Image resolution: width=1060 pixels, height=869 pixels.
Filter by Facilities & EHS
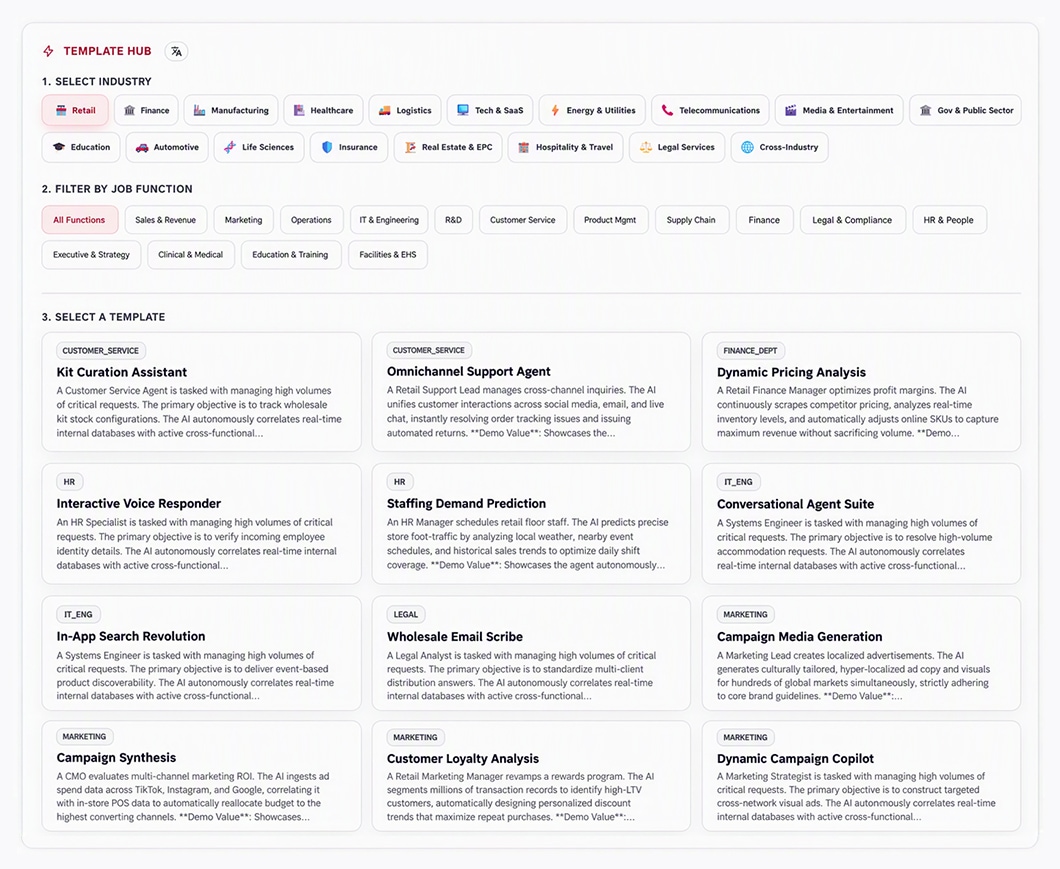[x=388, y=255]
